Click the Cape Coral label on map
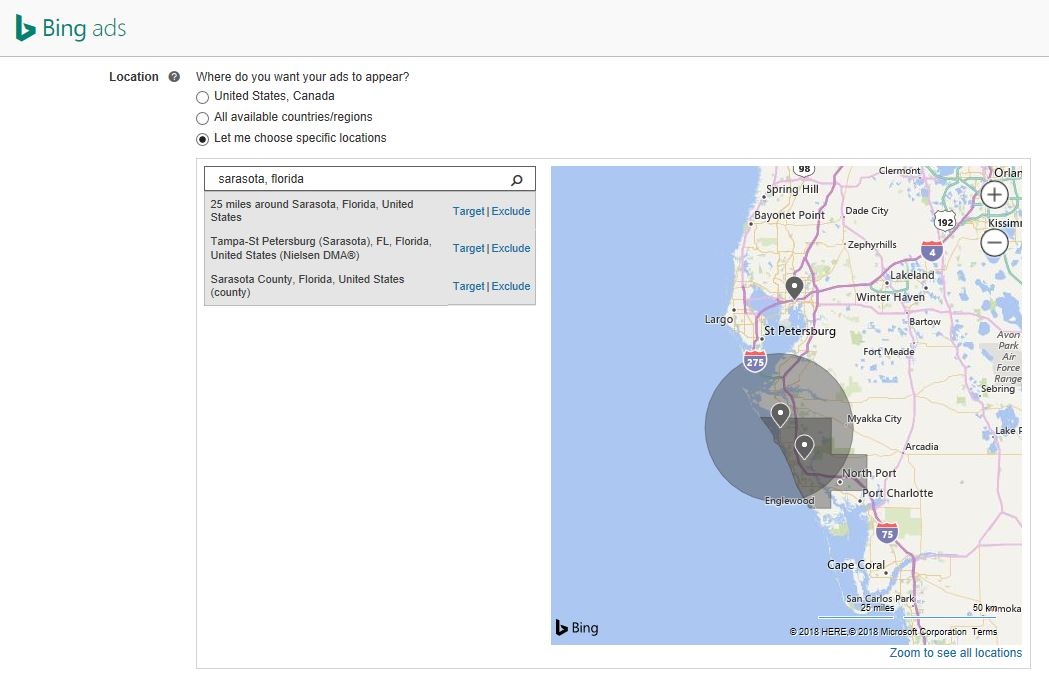The image size is (1049, 689). [x=856, y=565]
